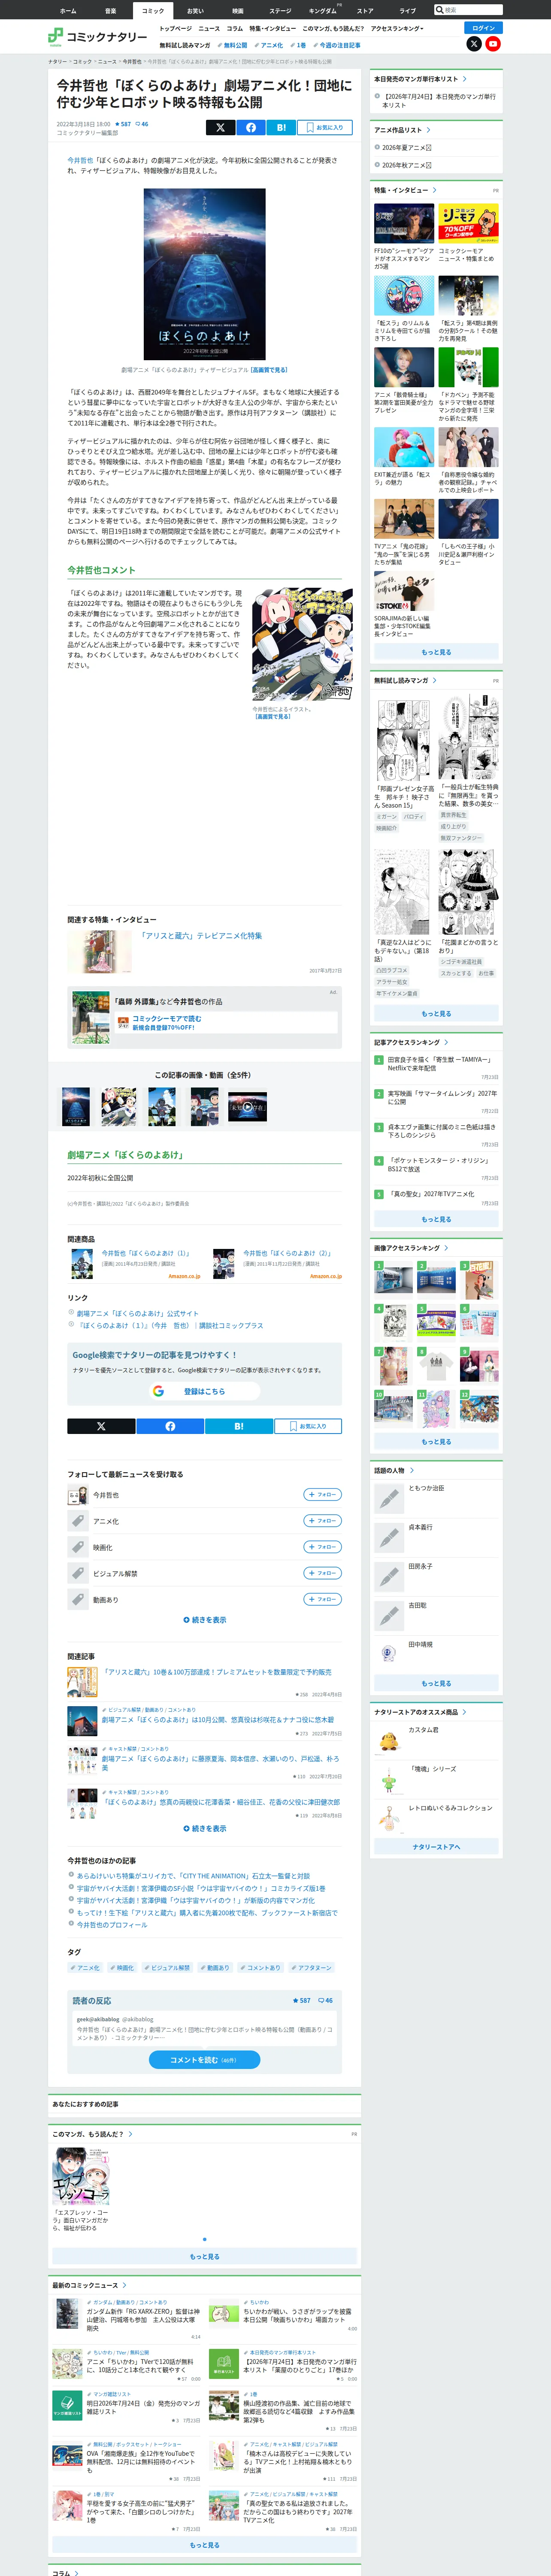Open エスプレッソ・コーラ manga cover thumbnail
Screen dimensions: 551x2576
coord(81,2176)
